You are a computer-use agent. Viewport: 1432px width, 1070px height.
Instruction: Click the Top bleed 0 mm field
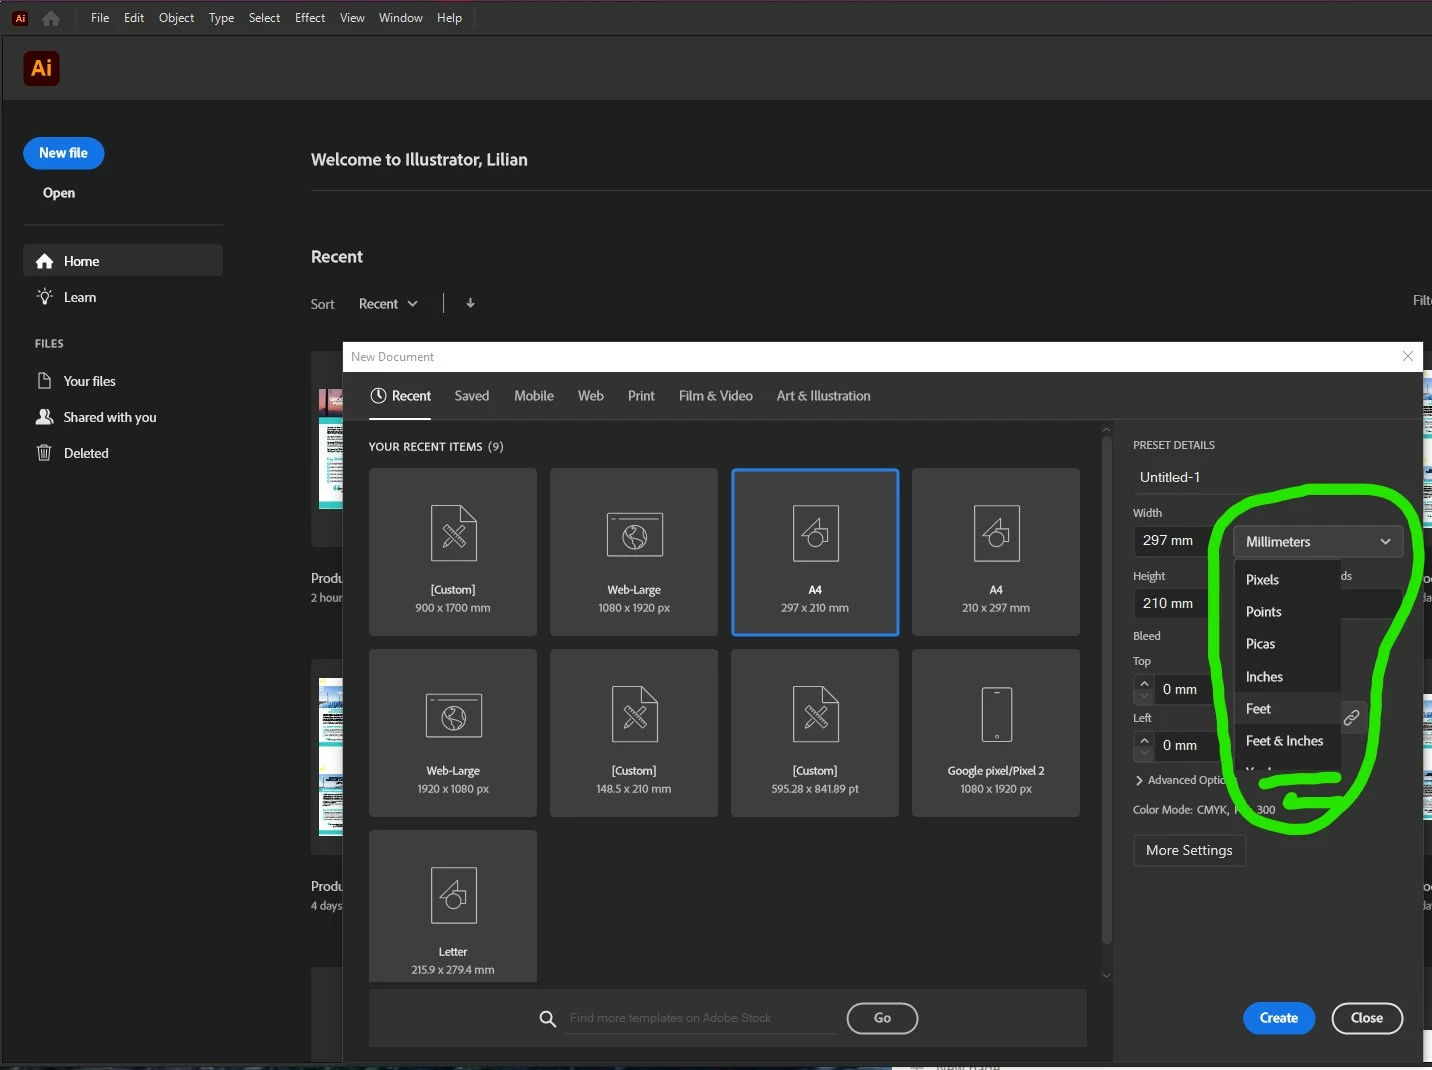(1184, 689)
